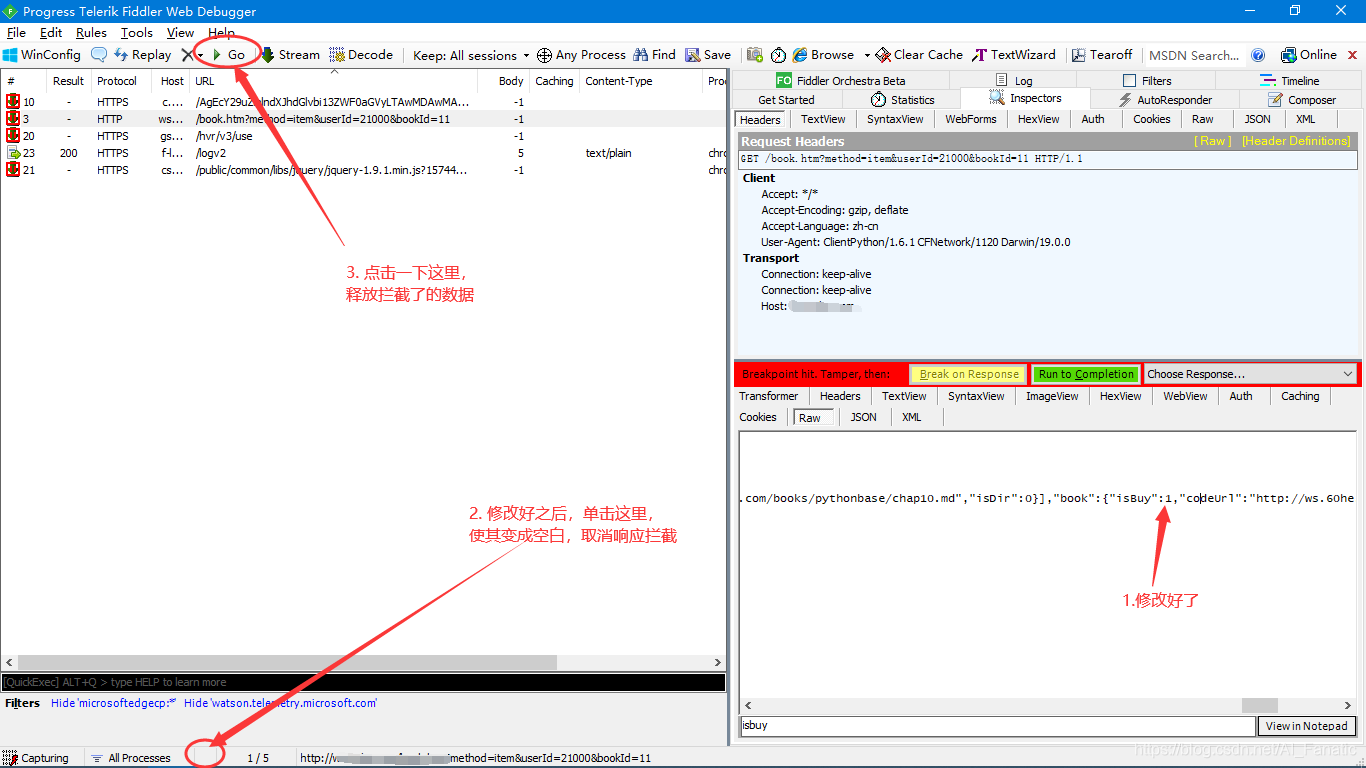1366x768 pixels.
Task: Toggle Decode option in toolbar
Action: [x=361, y=55]
